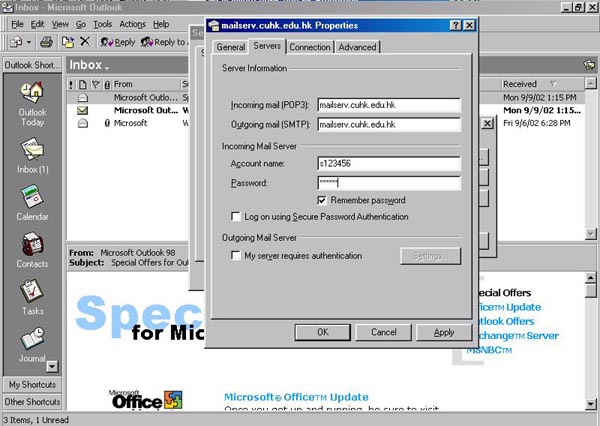Switch to the Servers tab
The height and width of the screenshot is (426, 600).
267,46
